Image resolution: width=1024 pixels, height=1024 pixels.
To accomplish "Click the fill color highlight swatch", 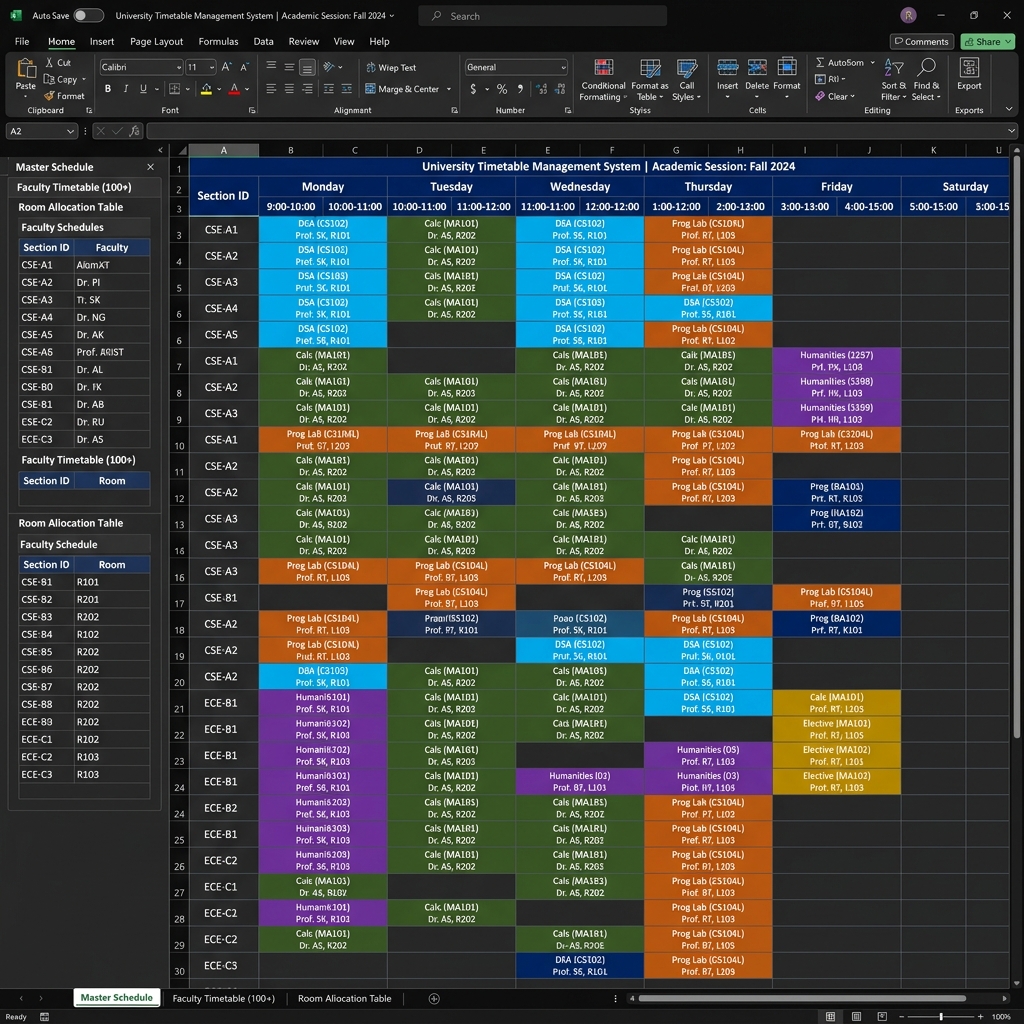I will [206, 89].
